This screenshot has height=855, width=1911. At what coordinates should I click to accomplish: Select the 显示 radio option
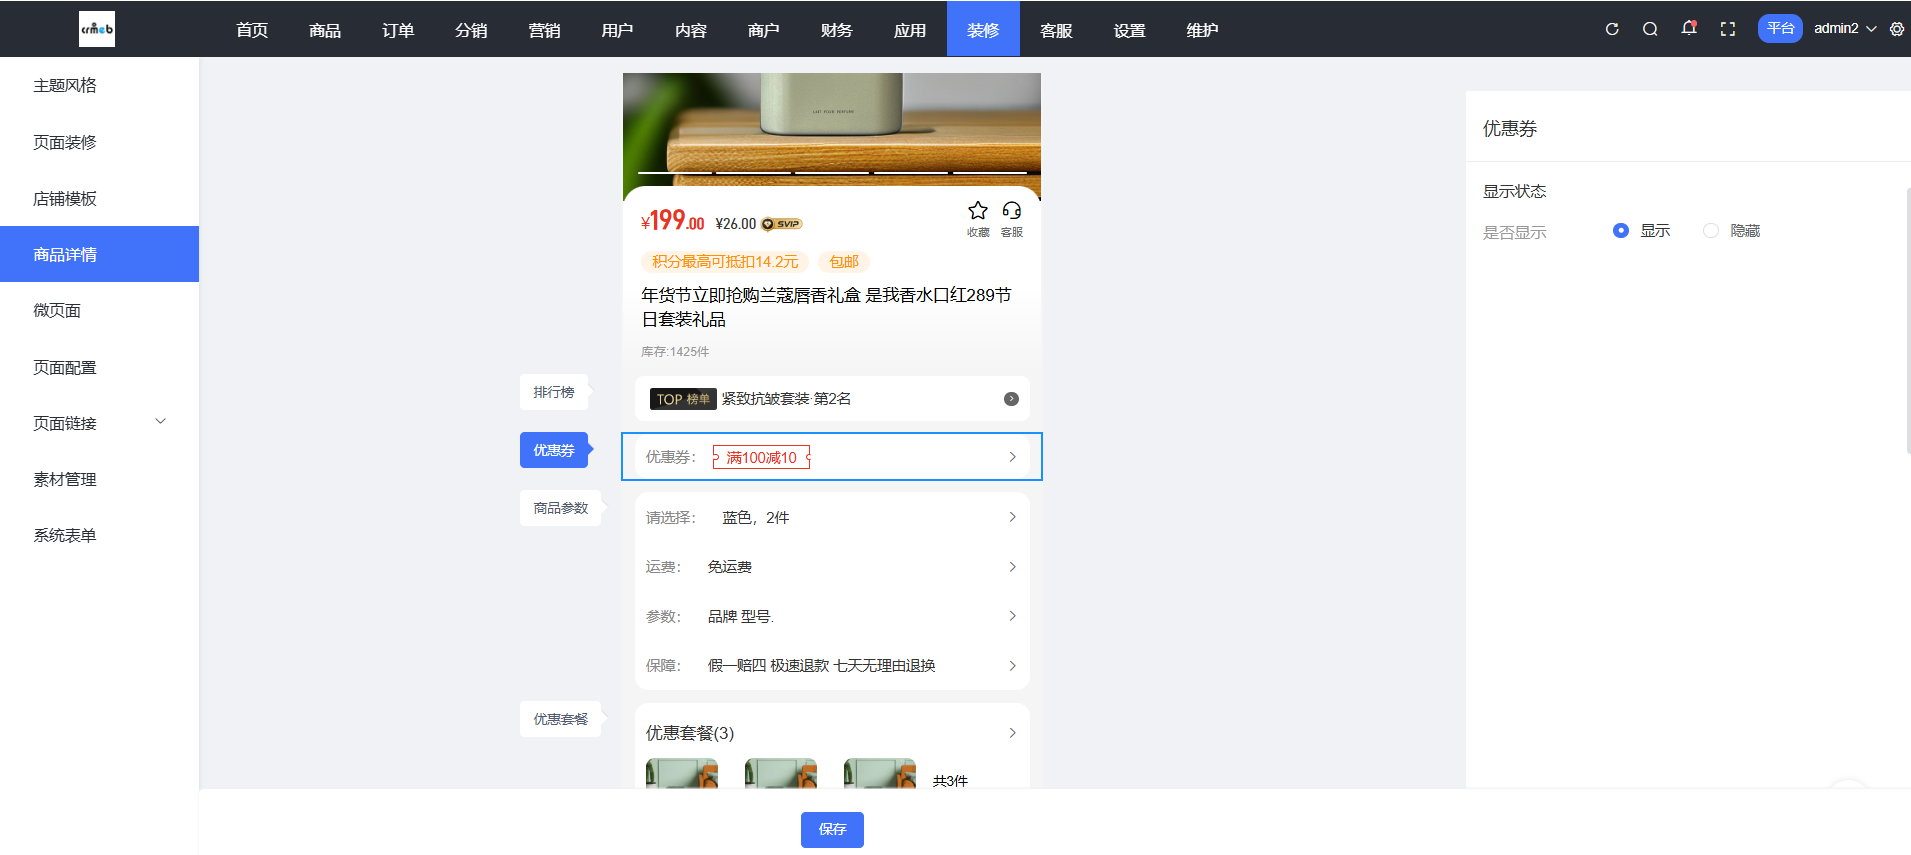[x=1621, y=231]
